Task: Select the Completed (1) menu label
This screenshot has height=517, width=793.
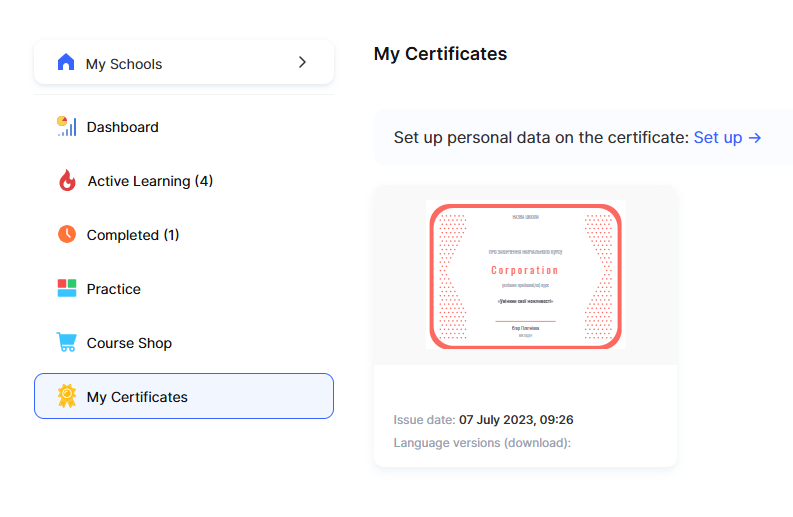Action: point(133,235)
